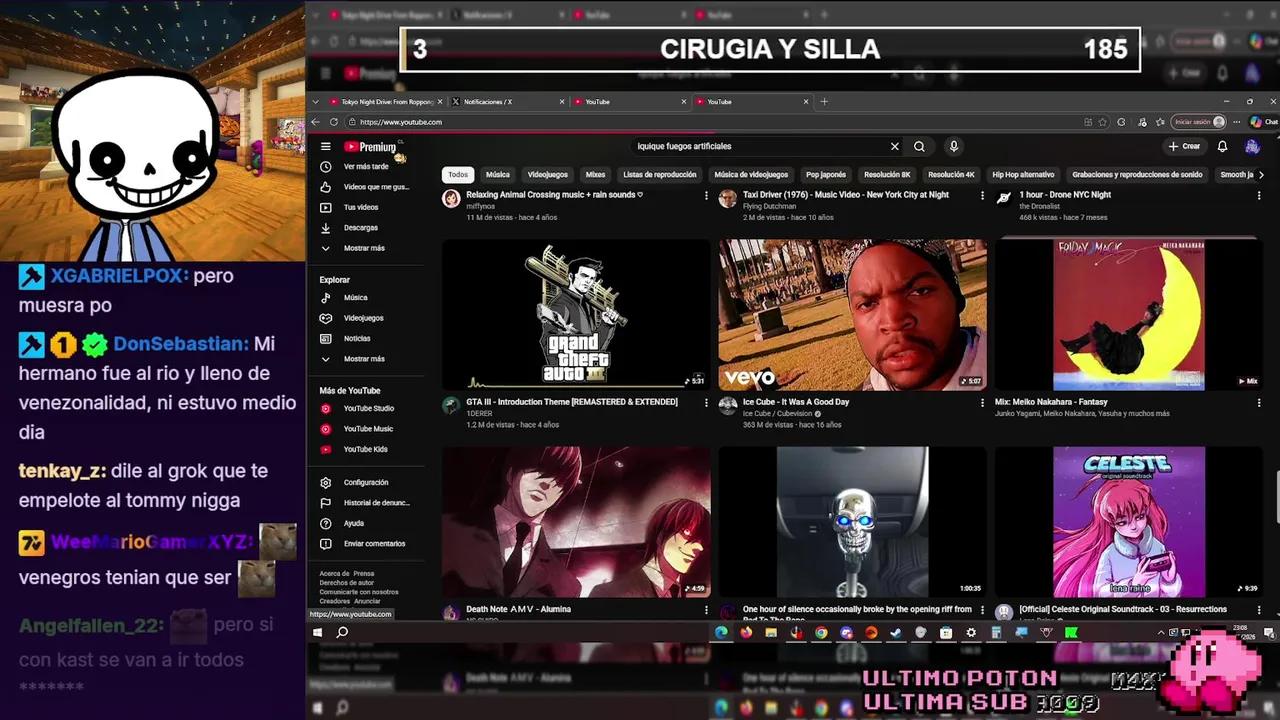This screenshot has width=1280, height=720.
Task: Open Microsoft Edge from taskbar
Action: click(x=721, y=632)
